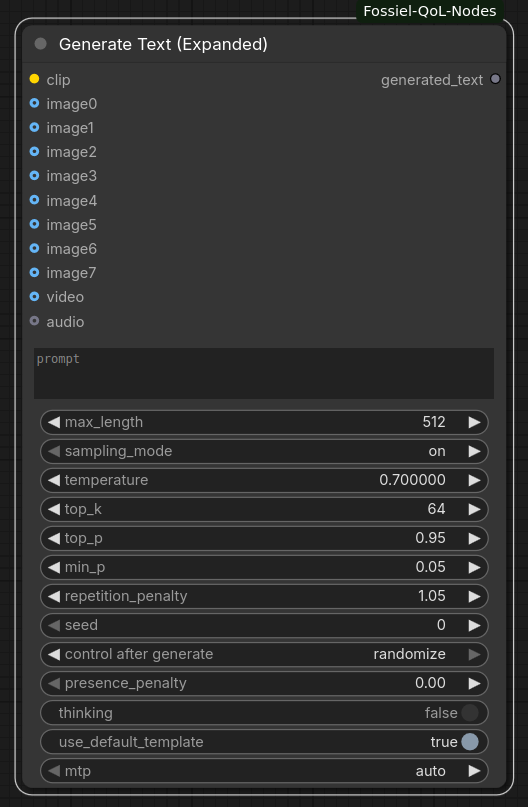Click the audio input label

coord(65,322)
